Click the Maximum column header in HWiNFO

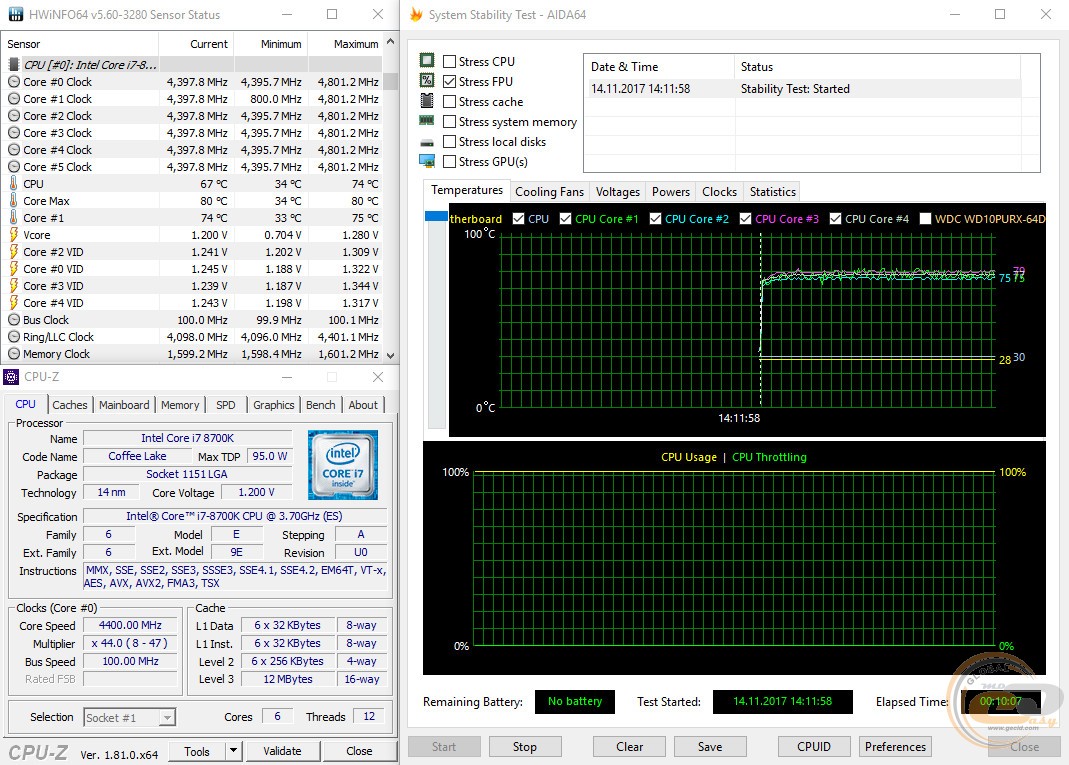346,44
